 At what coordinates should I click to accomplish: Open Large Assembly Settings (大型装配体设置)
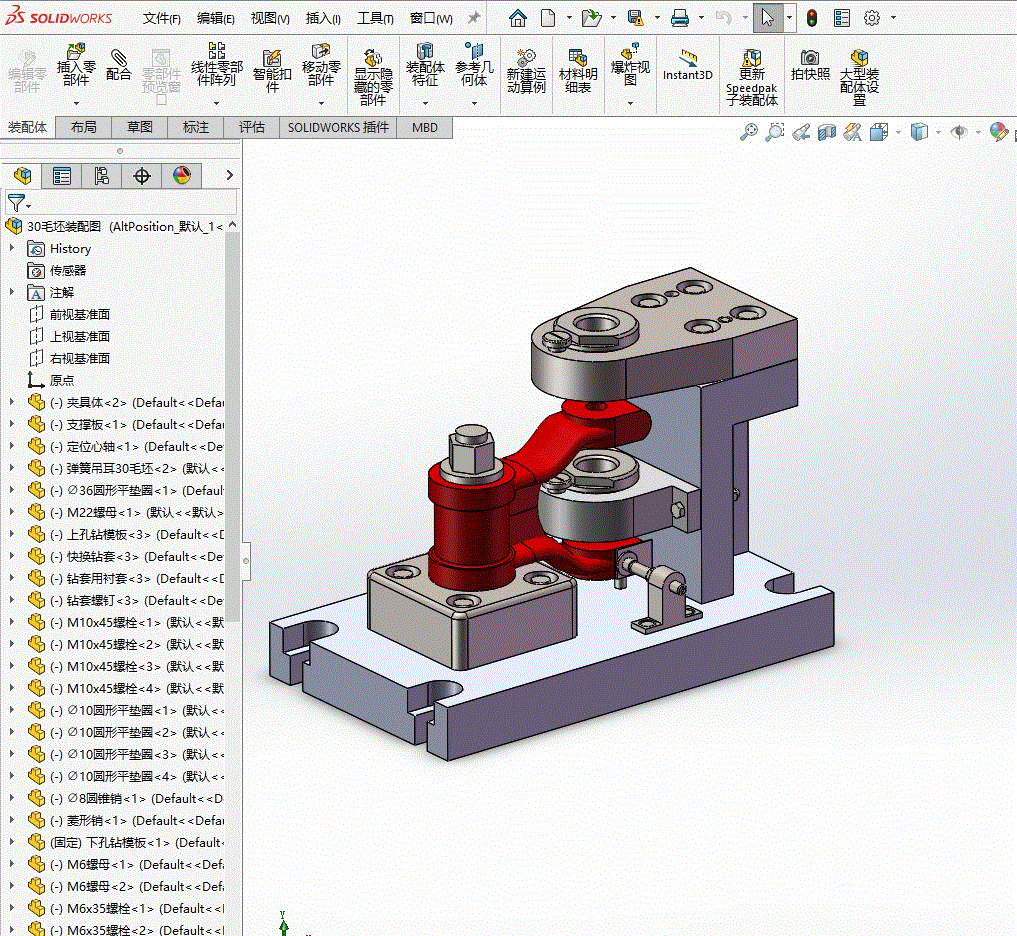tap(859, 78)
